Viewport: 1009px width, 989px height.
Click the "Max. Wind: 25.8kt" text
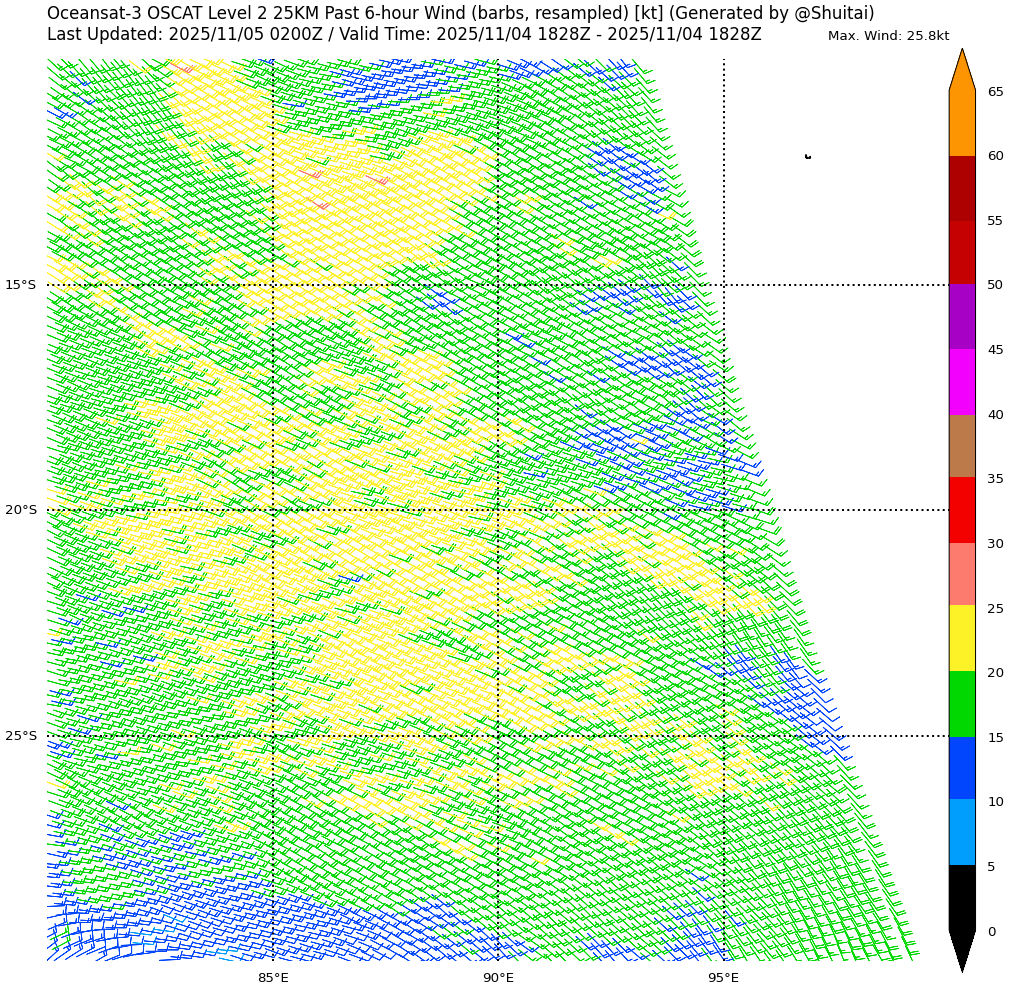click(x=888, y=36)
